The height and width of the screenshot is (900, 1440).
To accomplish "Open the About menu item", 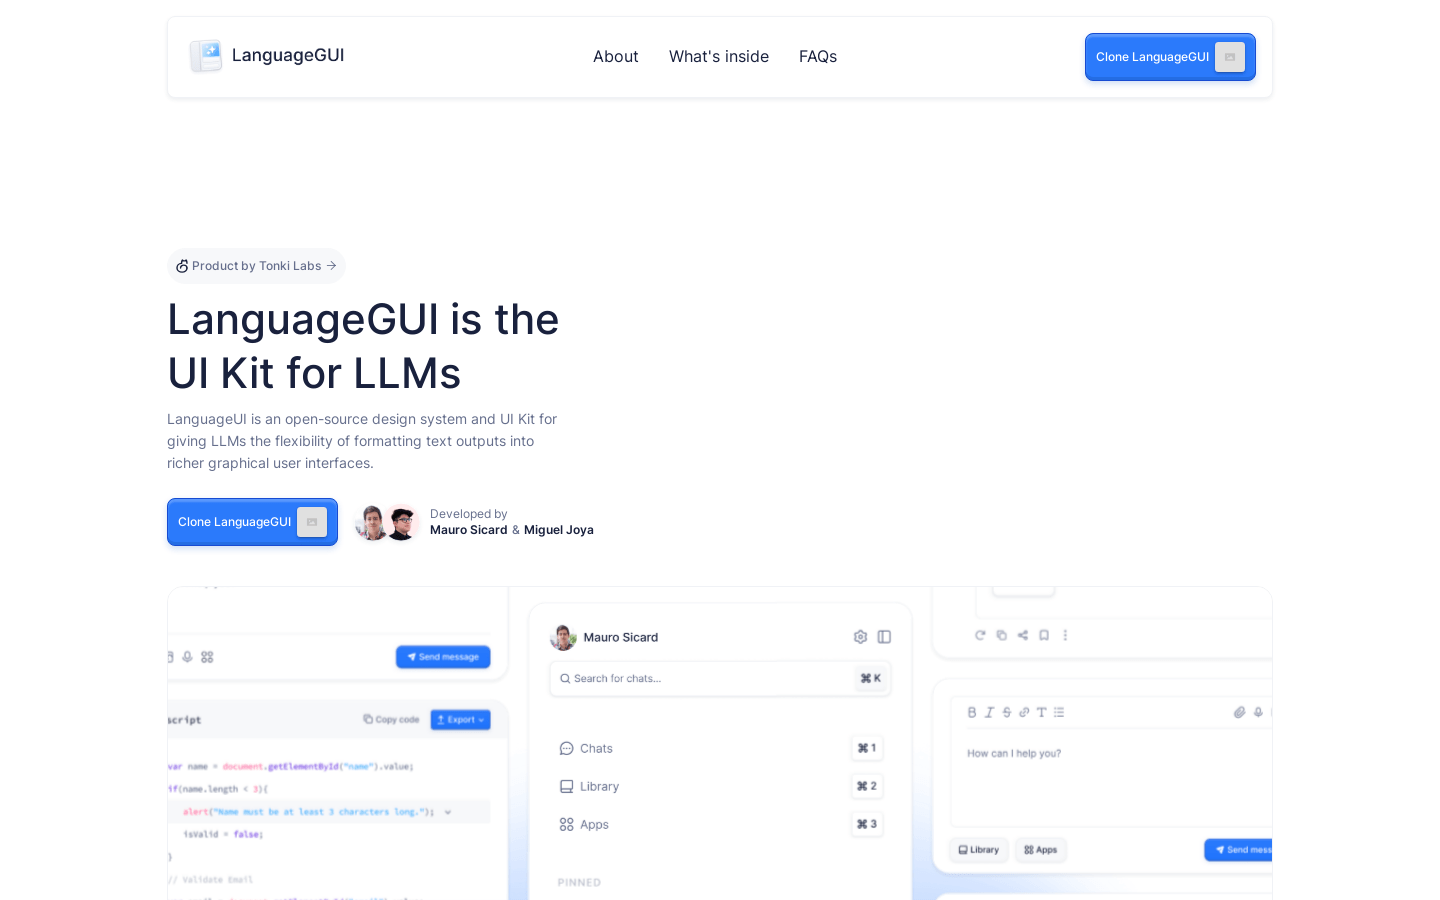I will [615, 57].
